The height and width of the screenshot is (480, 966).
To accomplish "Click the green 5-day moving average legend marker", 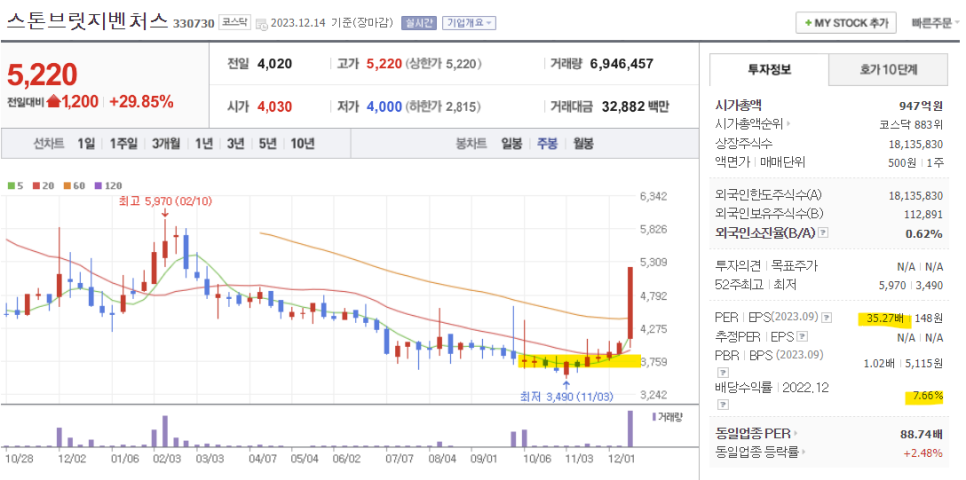I will pos(10,185).
